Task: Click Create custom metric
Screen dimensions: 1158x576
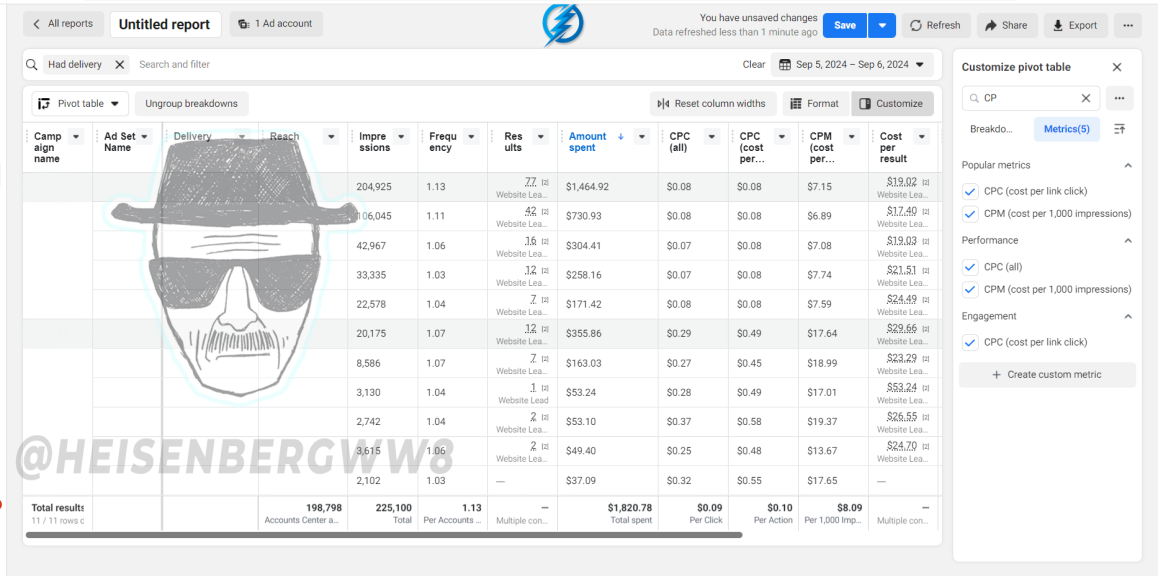Action: pos(1046,375)
